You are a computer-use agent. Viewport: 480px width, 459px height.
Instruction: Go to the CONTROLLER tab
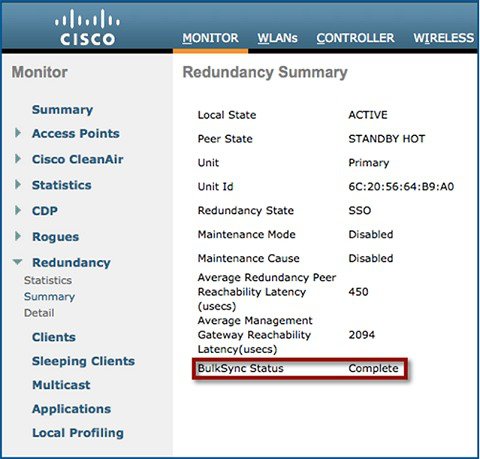(x=355, y=38)
